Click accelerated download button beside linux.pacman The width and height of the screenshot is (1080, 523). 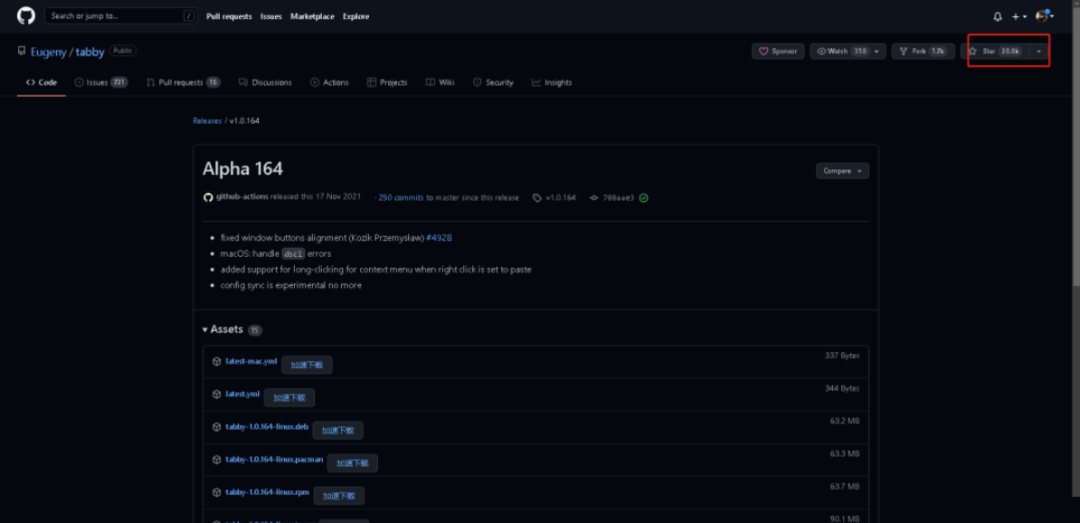352,463
